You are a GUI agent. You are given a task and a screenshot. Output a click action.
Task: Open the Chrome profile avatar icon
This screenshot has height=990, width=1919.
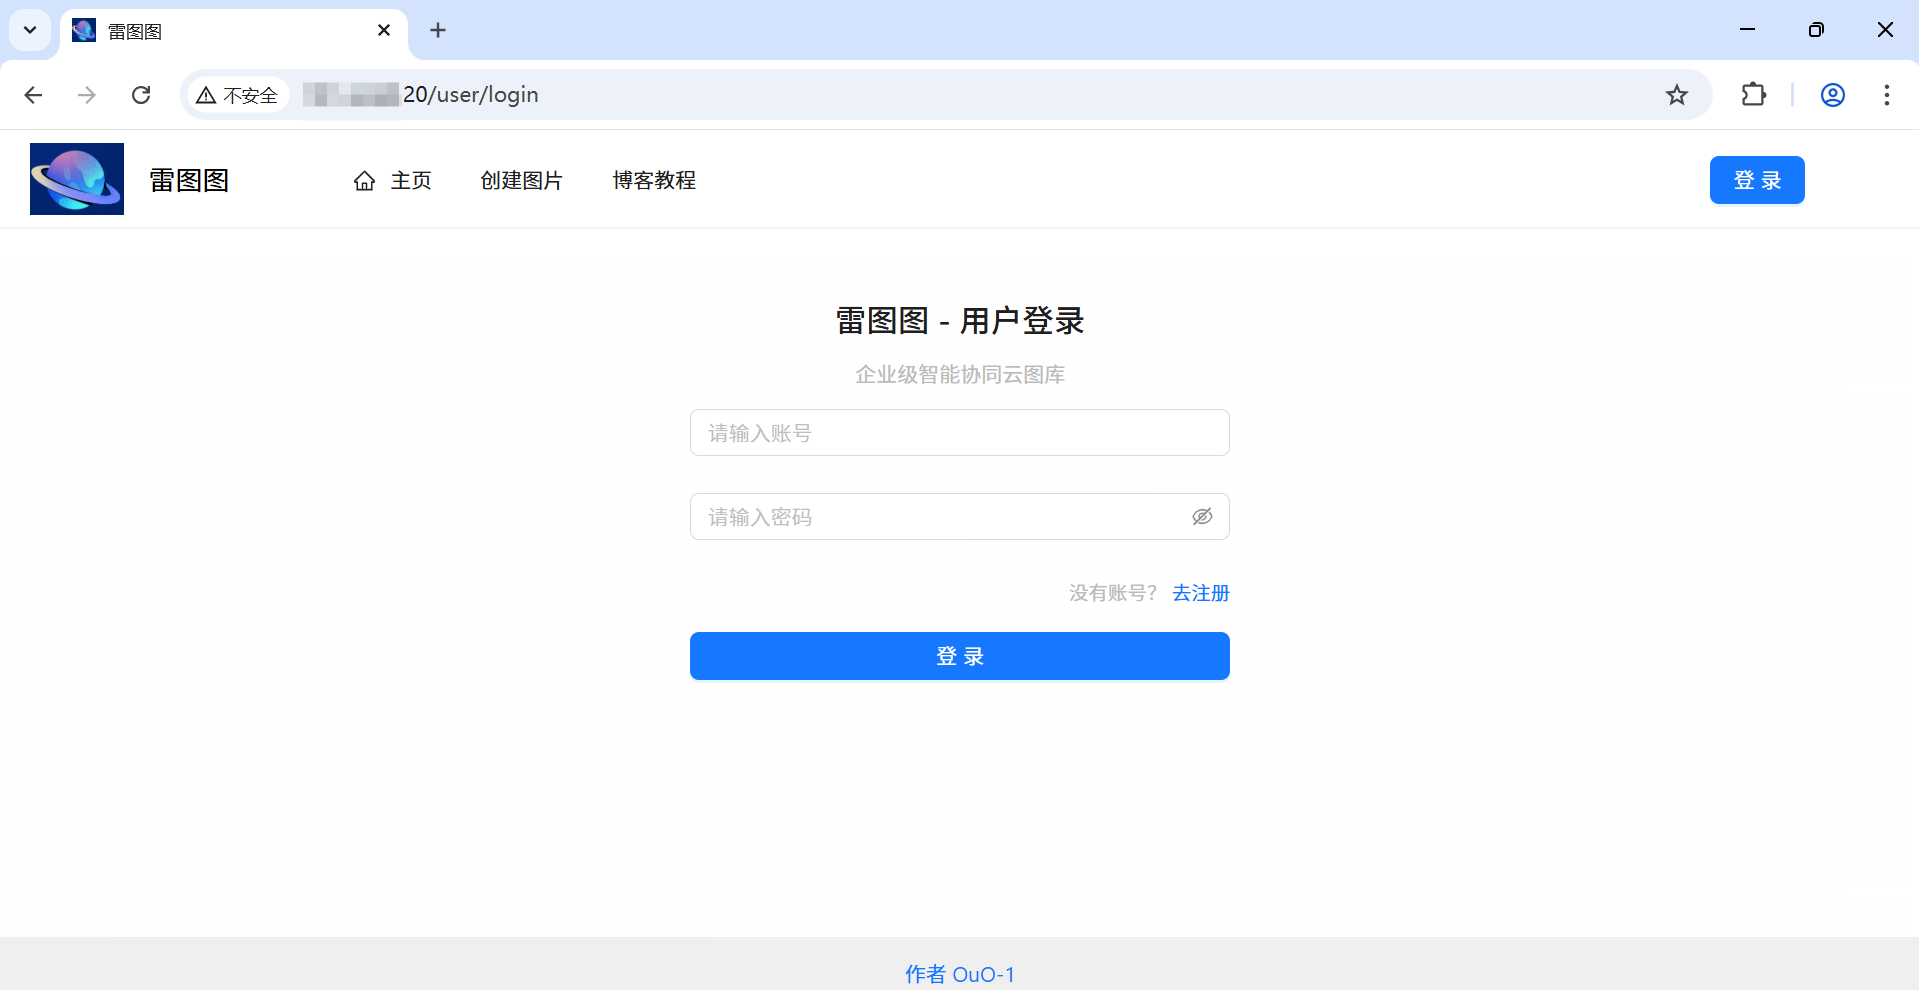click(x=1832, y=95)
